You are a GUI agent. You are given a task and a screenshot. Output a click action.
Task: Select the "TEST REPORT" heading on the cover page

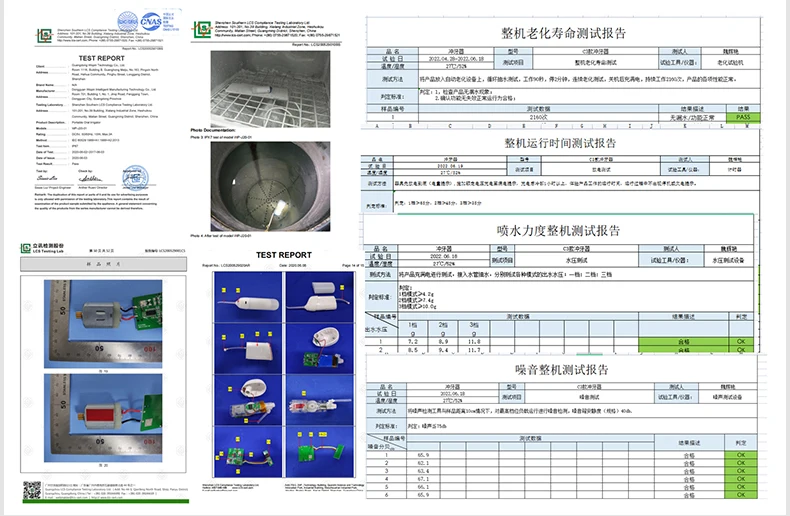coord(101,58)
